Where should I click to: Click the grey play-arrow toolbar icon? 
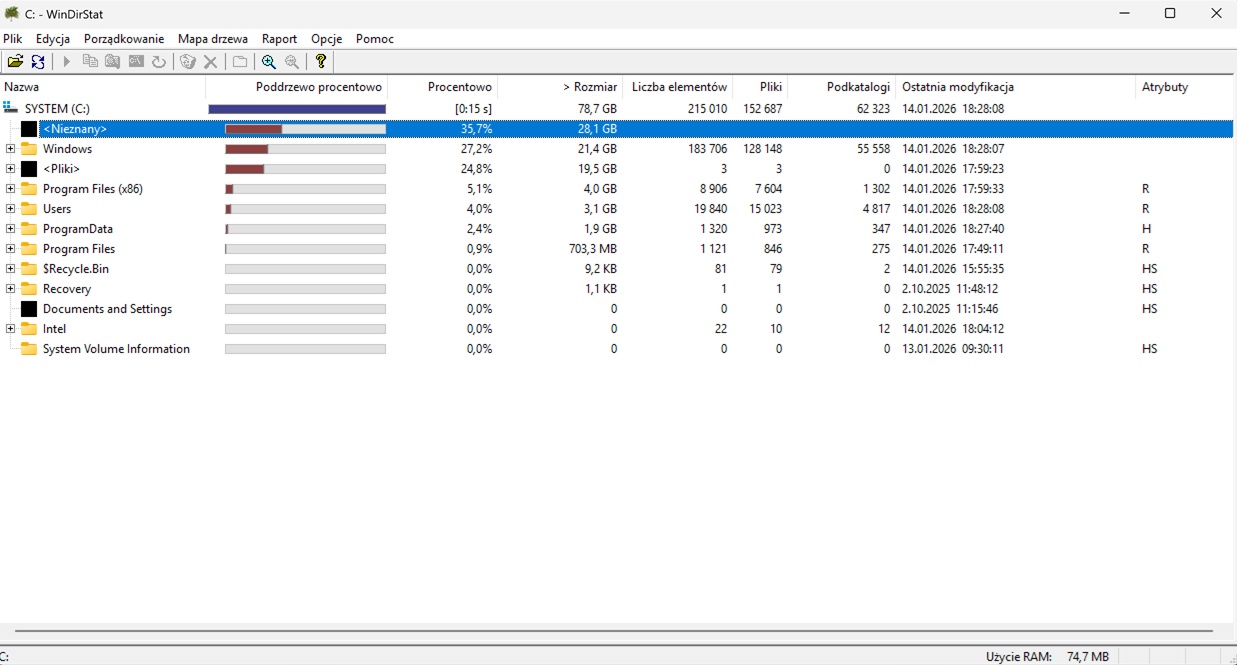pyautogui.click(x=67, y=62)
